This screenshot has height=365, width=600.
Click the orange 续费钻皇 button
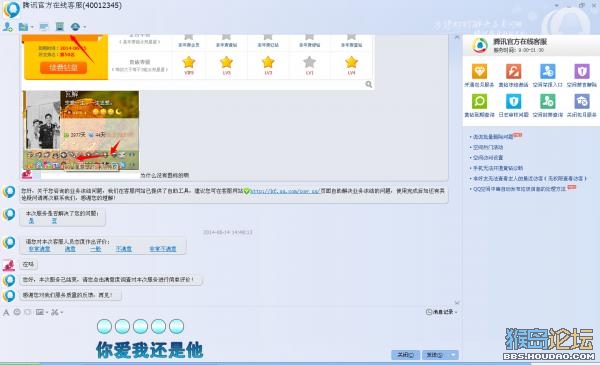click(63, 68)
